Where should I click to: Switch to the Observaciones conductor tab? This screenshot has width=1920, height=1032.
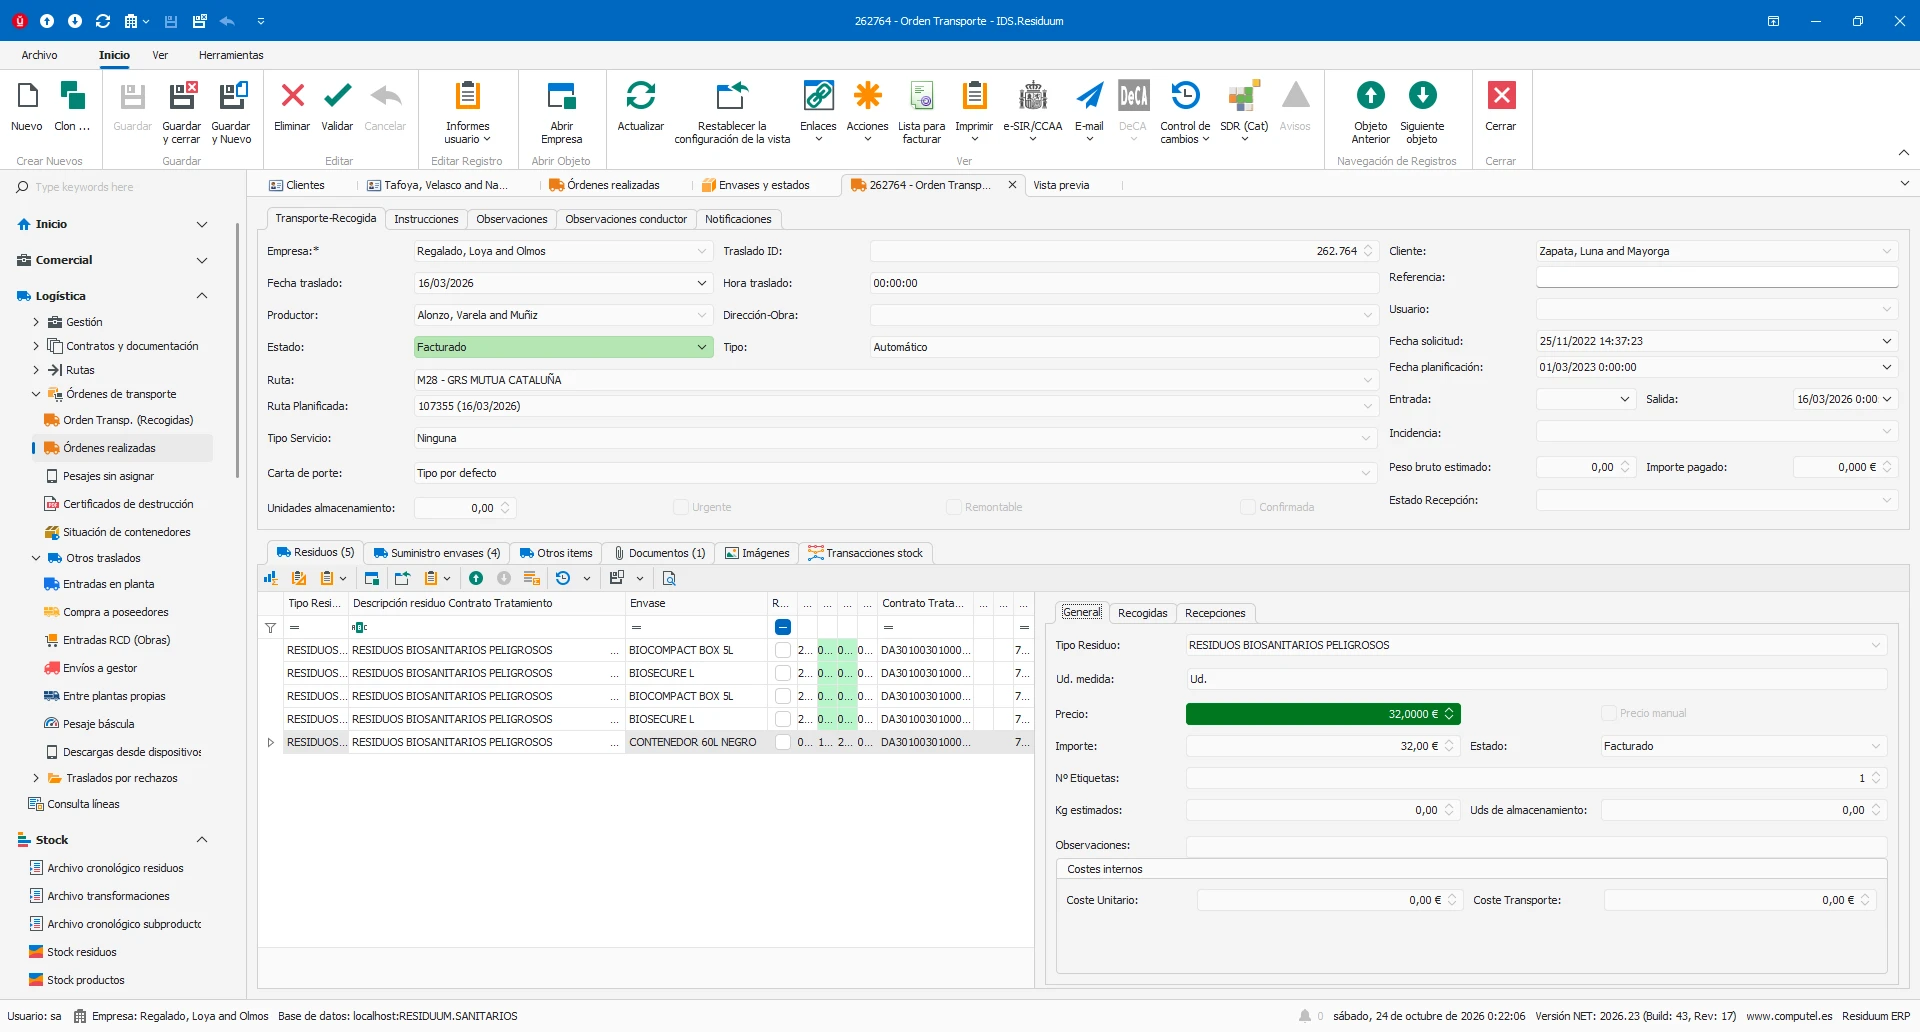626,219
